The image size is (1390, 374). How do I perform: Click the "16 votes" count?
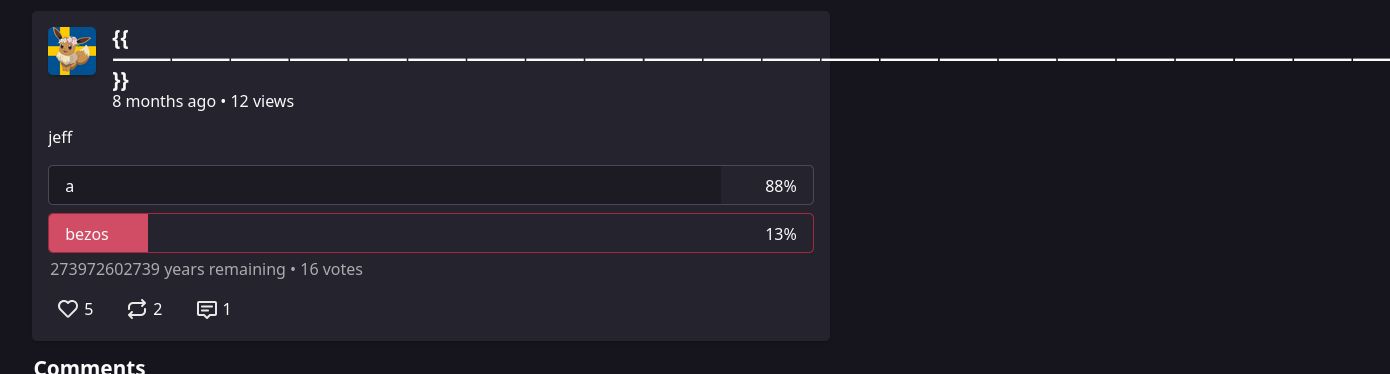[331, 269]
